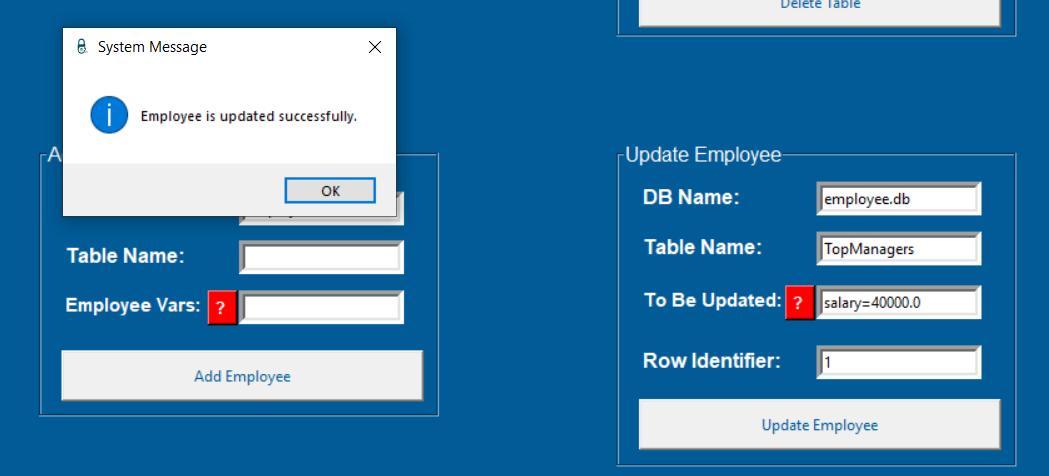Click the DB Name field containing employee.db
The width and height of the screenshot is (1049, 476).
pyautogui.click(x=898, y=199)
